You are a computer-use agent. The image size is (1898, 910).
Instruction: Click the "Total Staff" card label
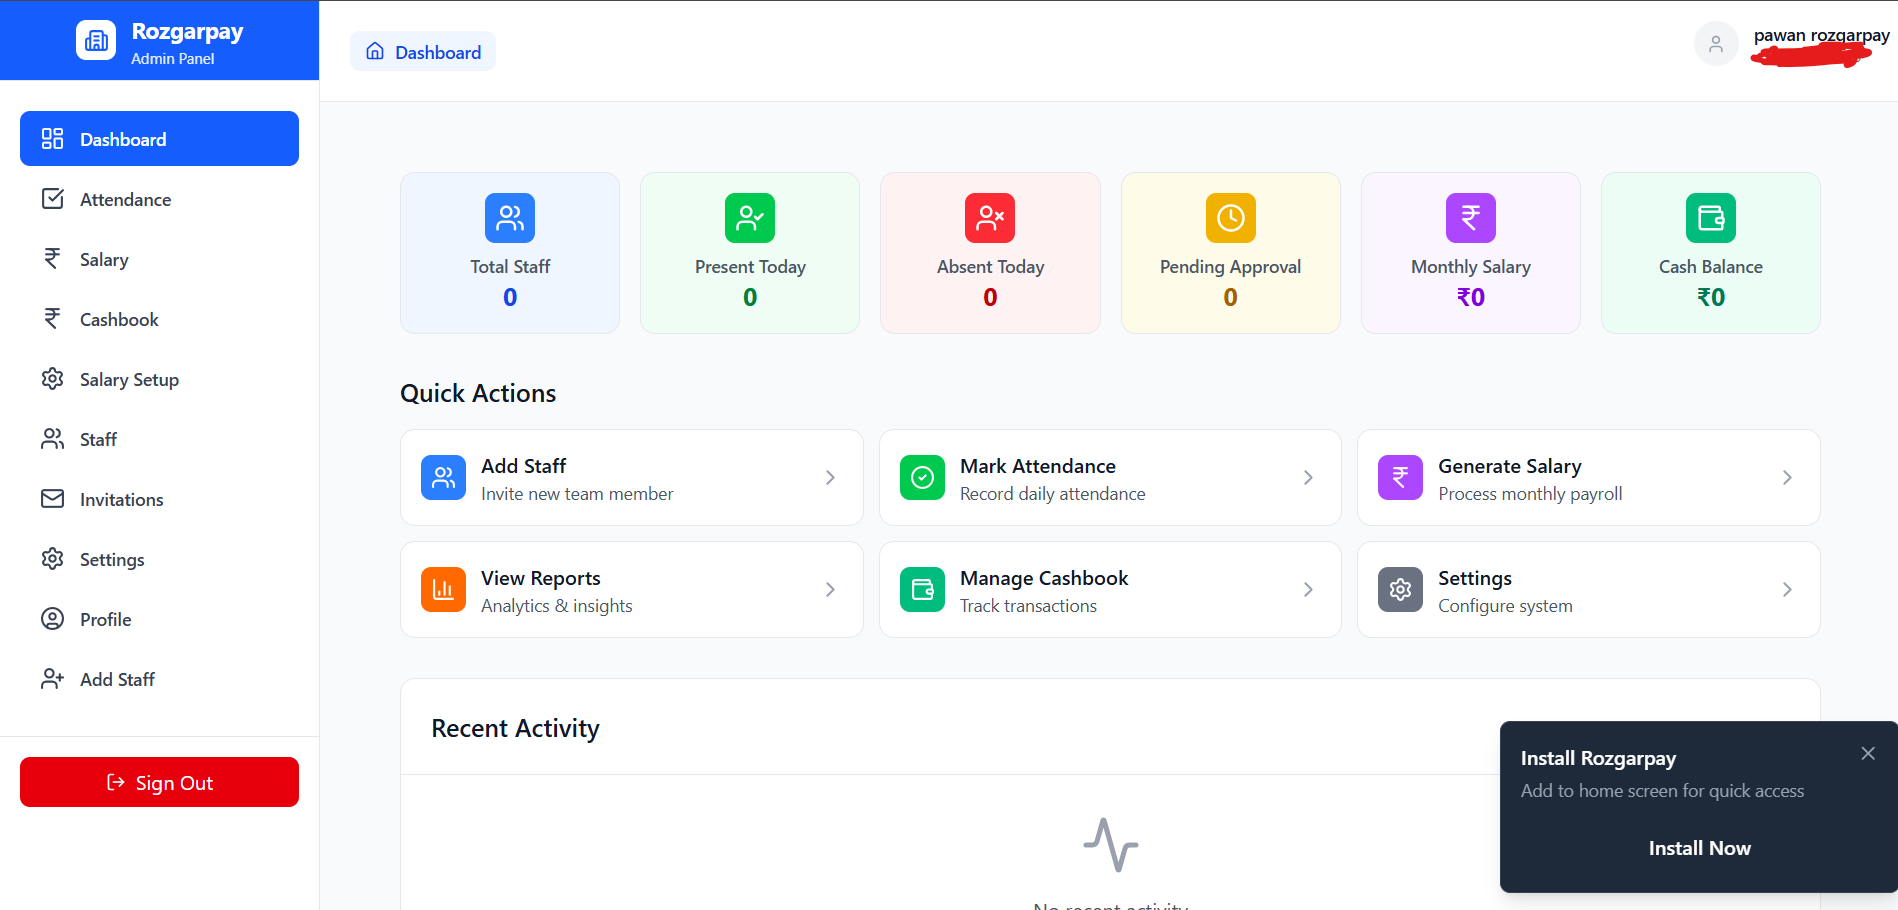pos(510,267)
